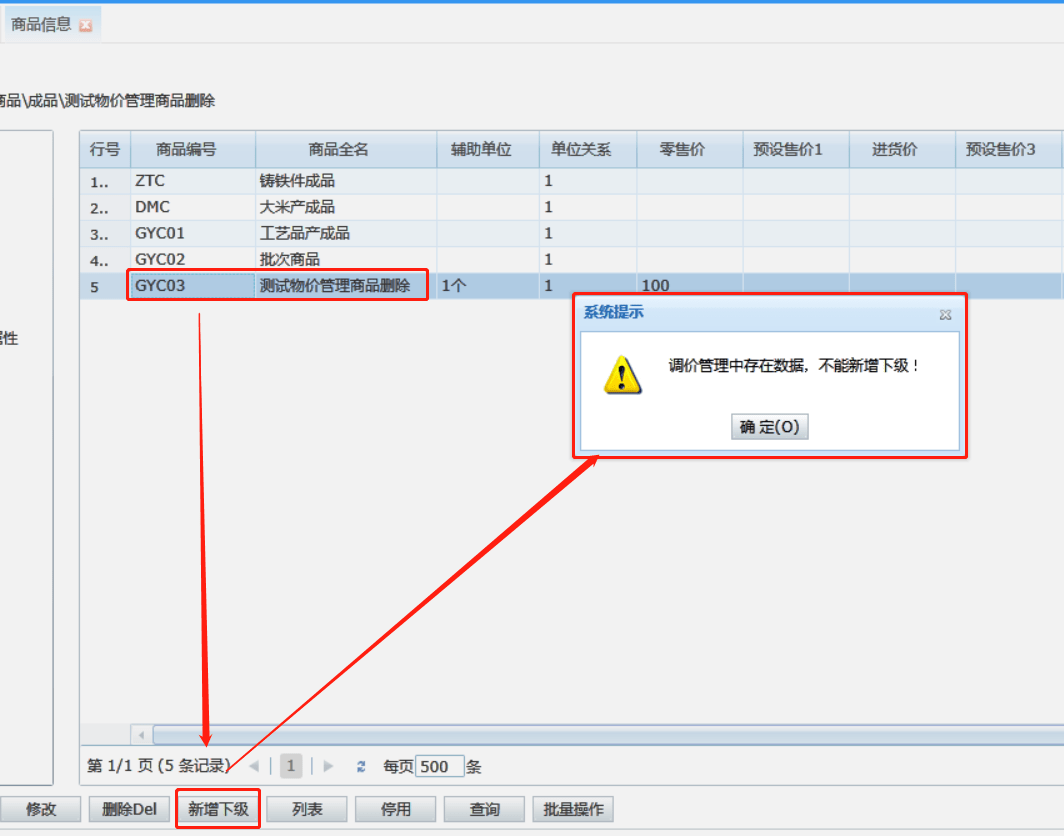Viewport: 1064px width, 836px height.
Task: Edit the records-per-page field showing 500
Action: (439, 766)
